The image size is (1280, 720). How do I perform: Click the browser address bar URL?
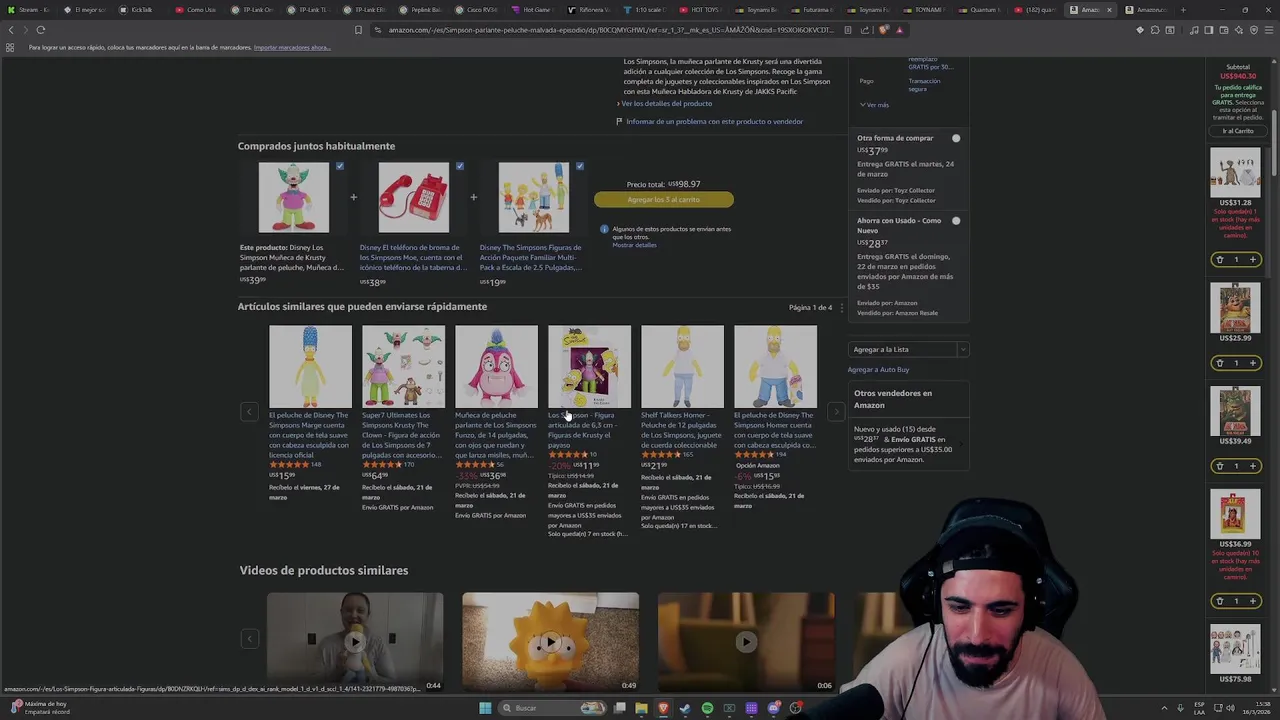click(x=610, y=30)
